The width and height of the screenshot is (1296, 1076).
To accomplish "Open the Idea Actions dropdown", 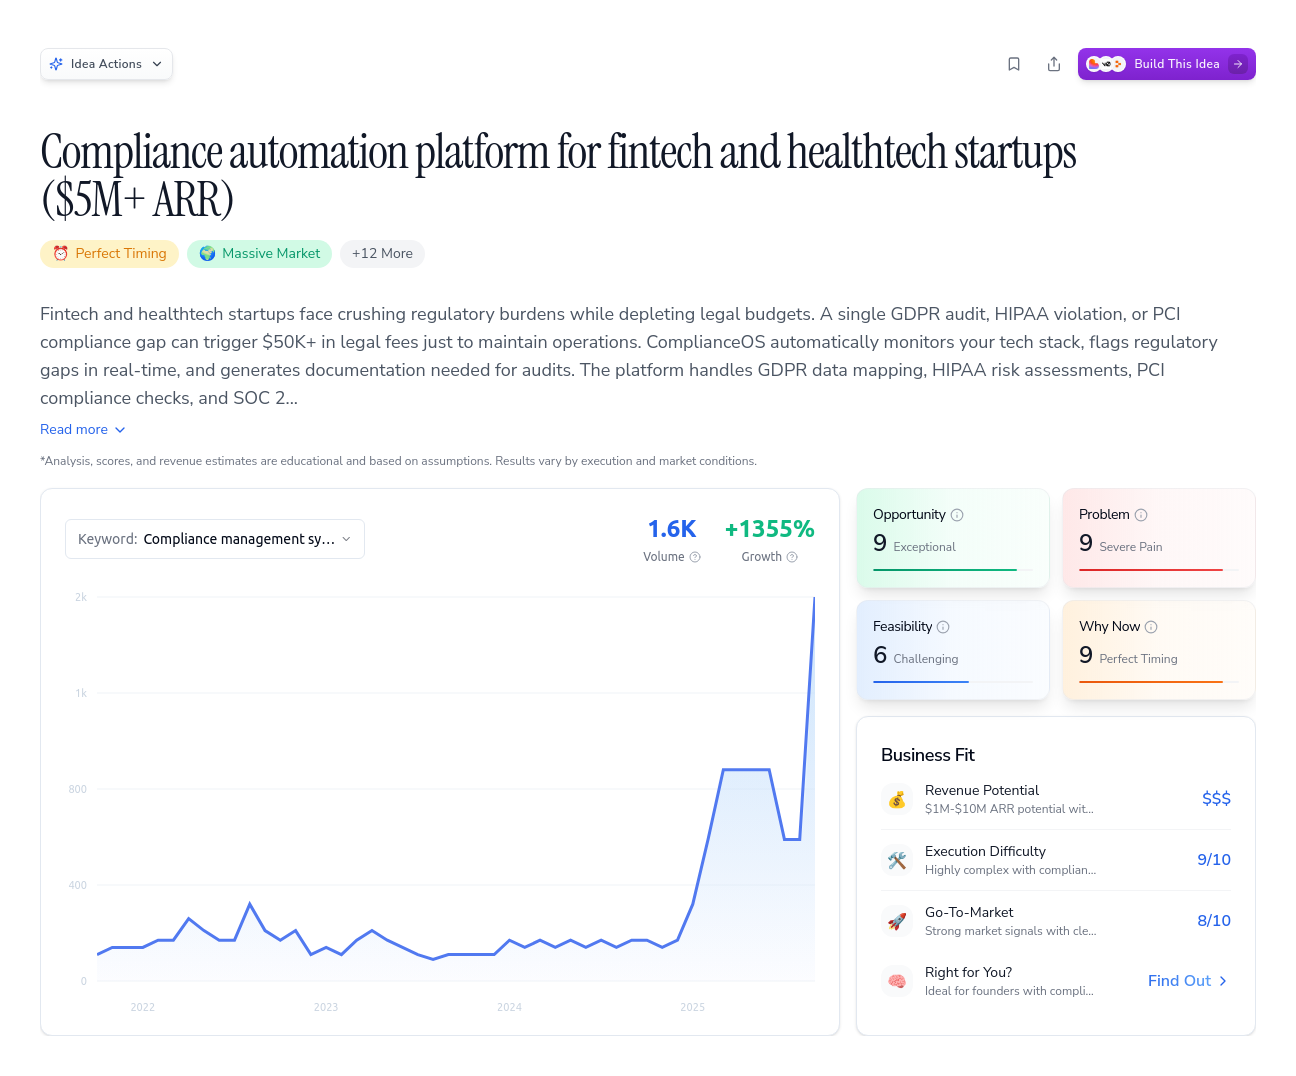I will 106,63.
